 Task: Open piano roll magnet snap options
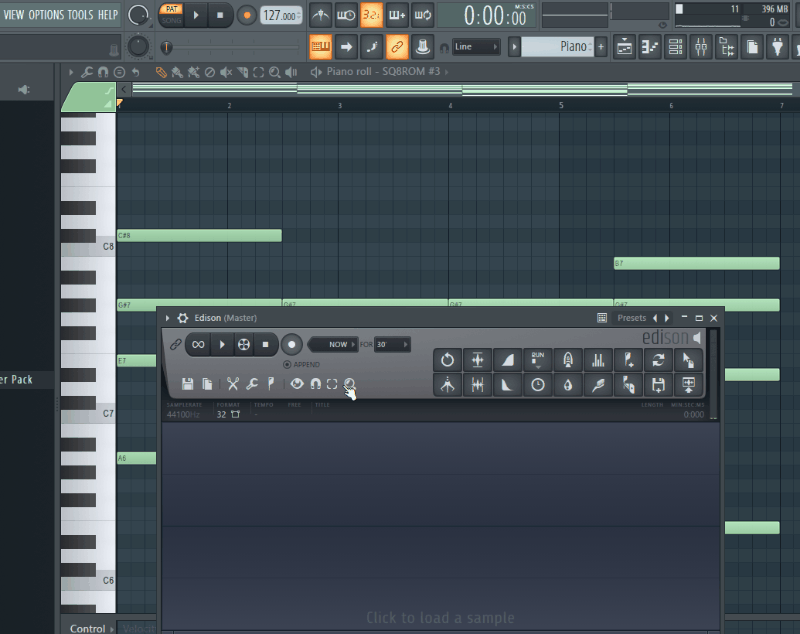103,72
